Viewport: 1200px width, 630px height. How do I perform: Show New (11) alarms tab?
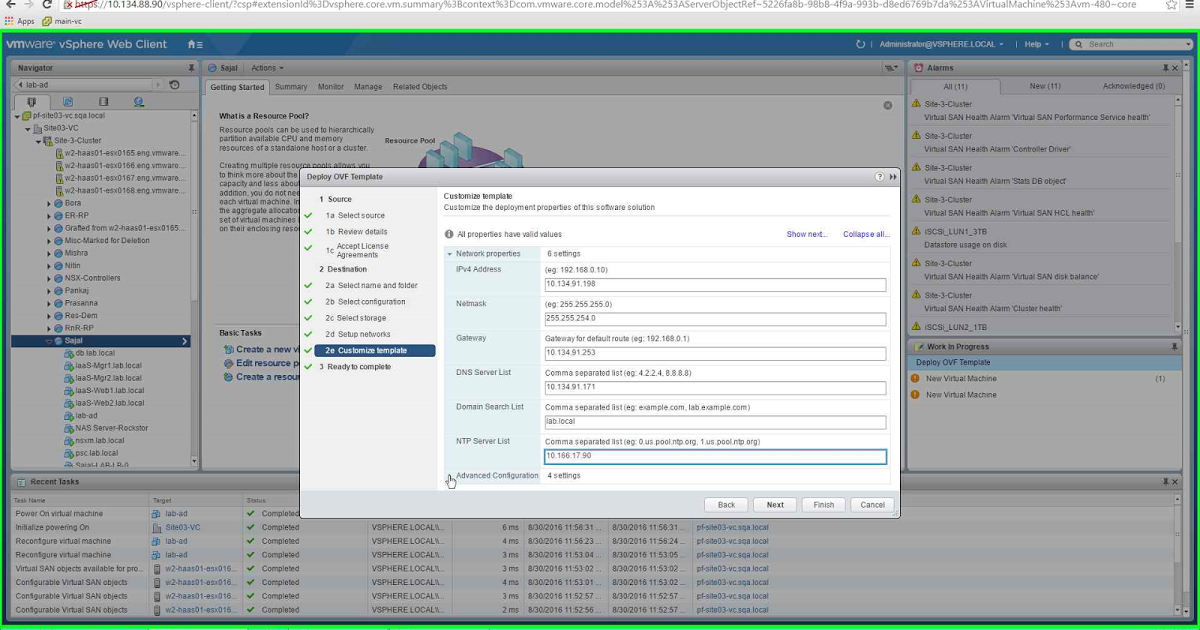pos(1043,86)
